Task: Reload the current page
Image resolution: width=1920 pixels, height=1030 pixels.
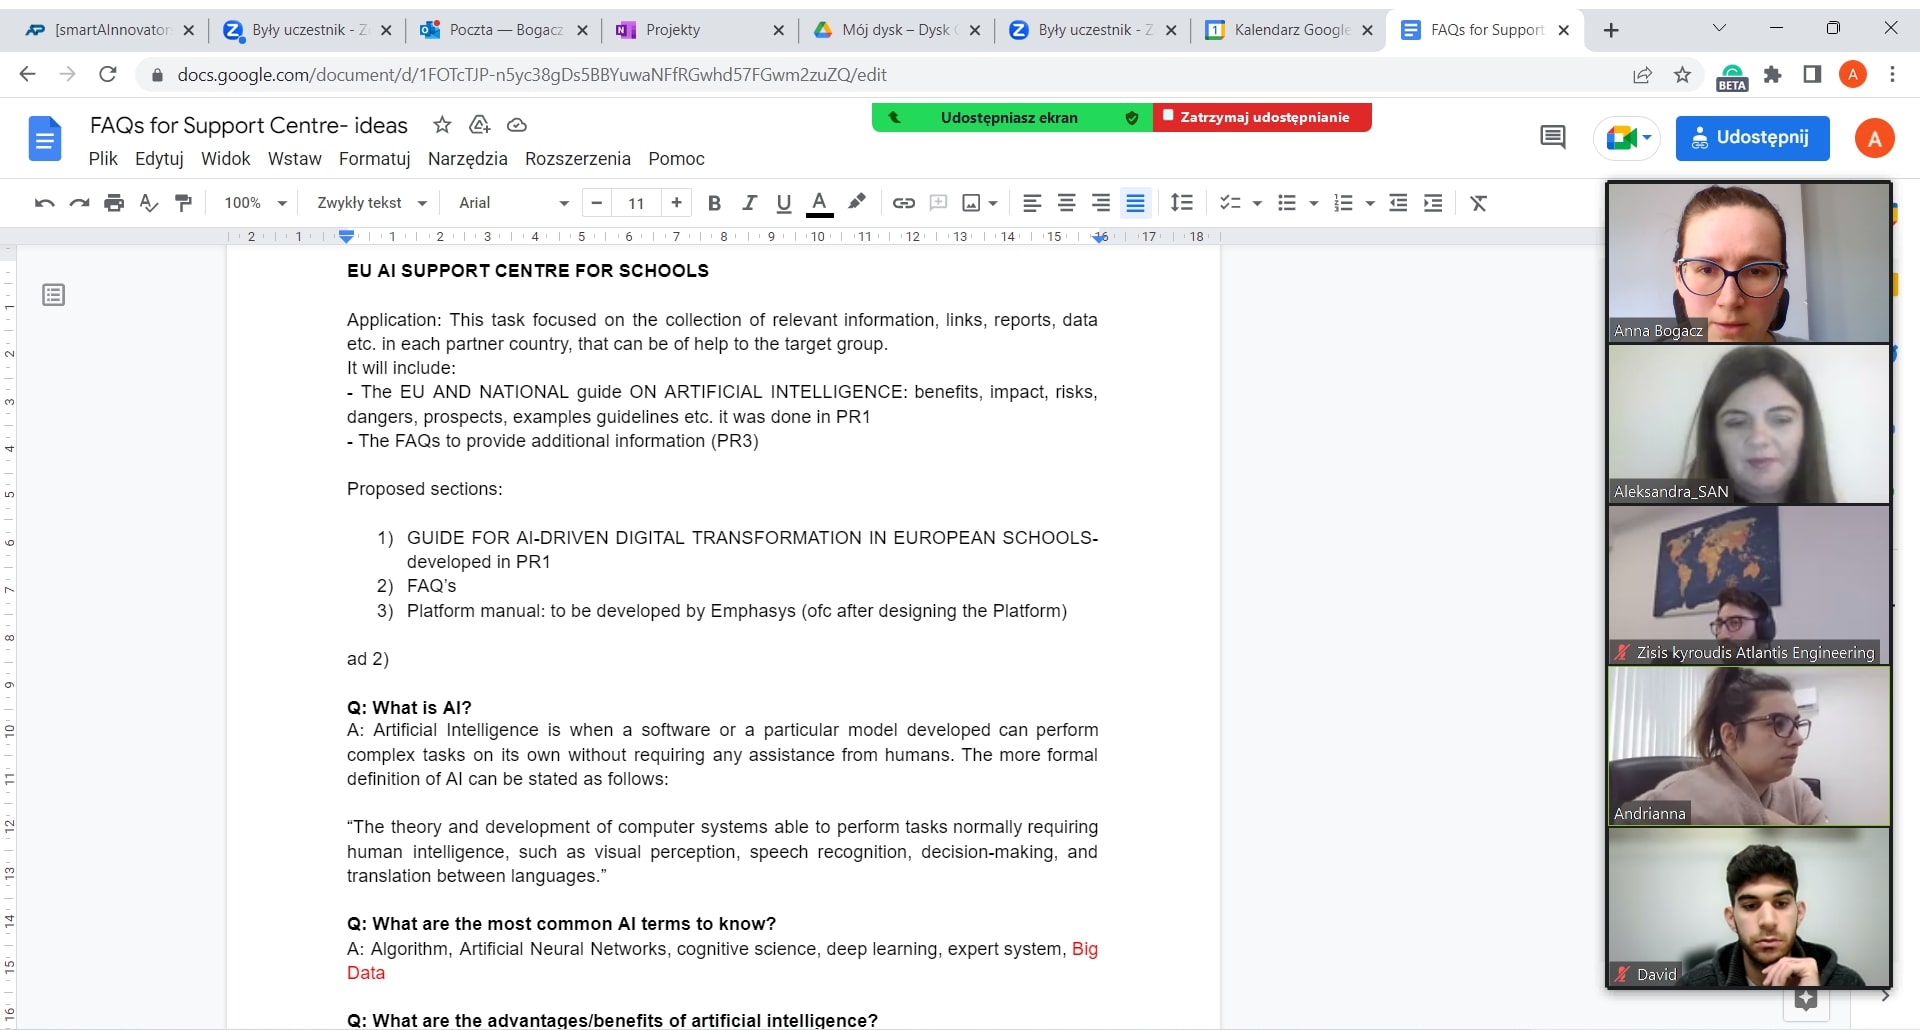Action: tap(108, 74)
